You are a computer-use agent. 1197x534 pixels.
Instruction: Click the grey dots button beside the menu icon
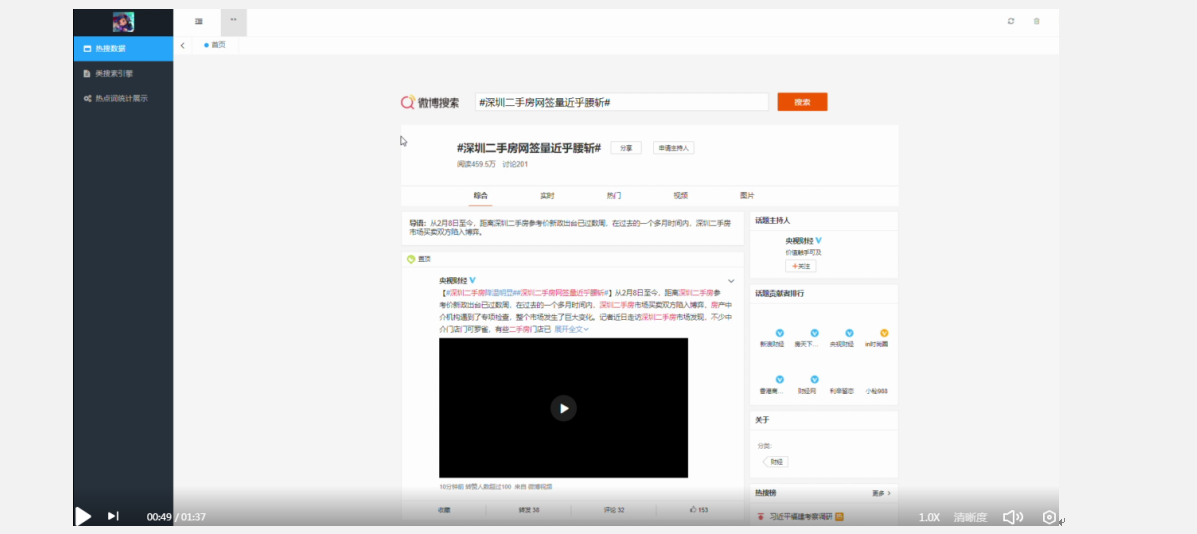click(234, 21)
